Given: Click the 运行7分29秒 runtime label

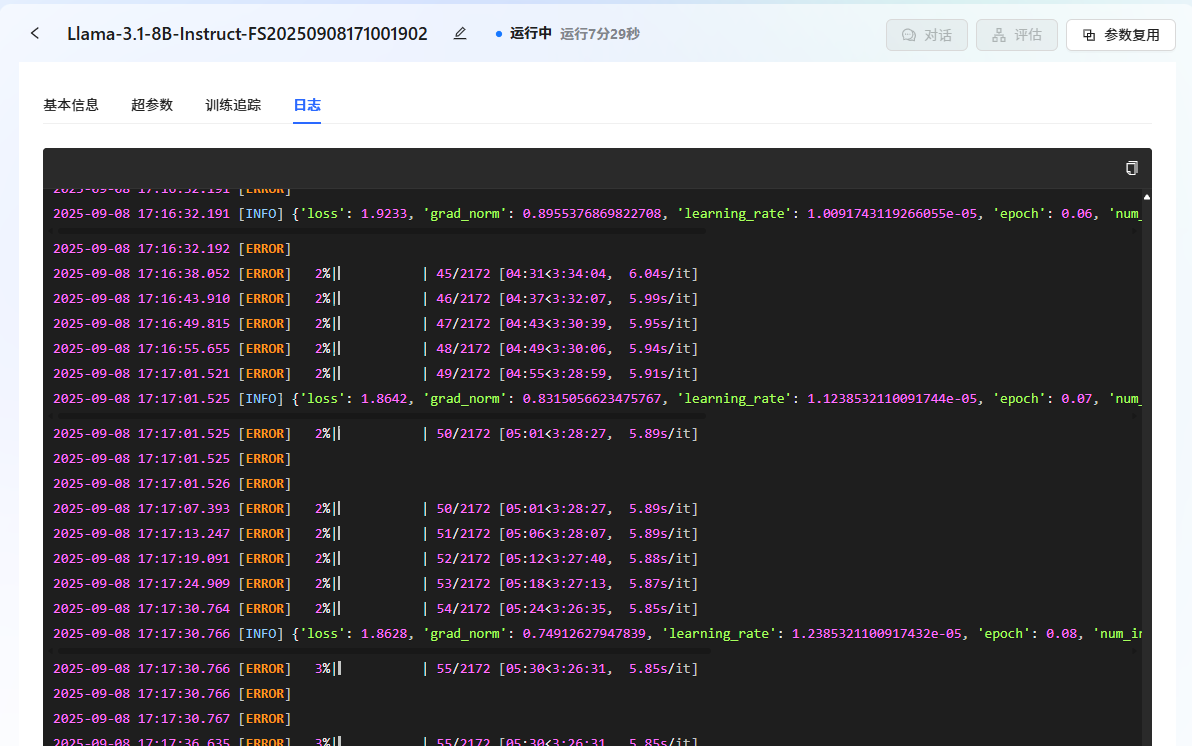Looking at the screenshot, I should [x=600, y=34].
